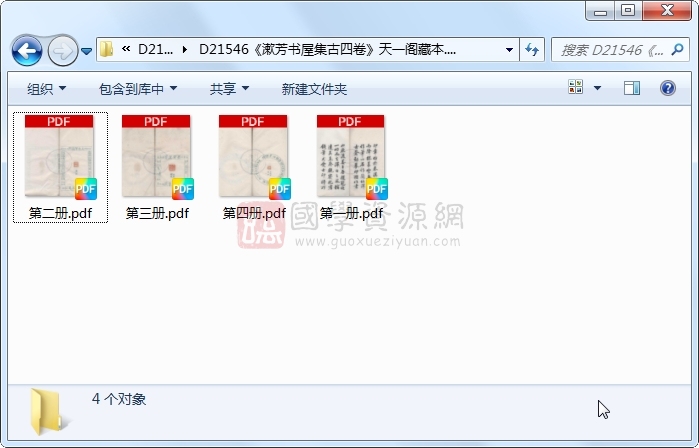The image size is (699, 448).
Task: Minimize the Explorer window
Action: tap(600, 11)
